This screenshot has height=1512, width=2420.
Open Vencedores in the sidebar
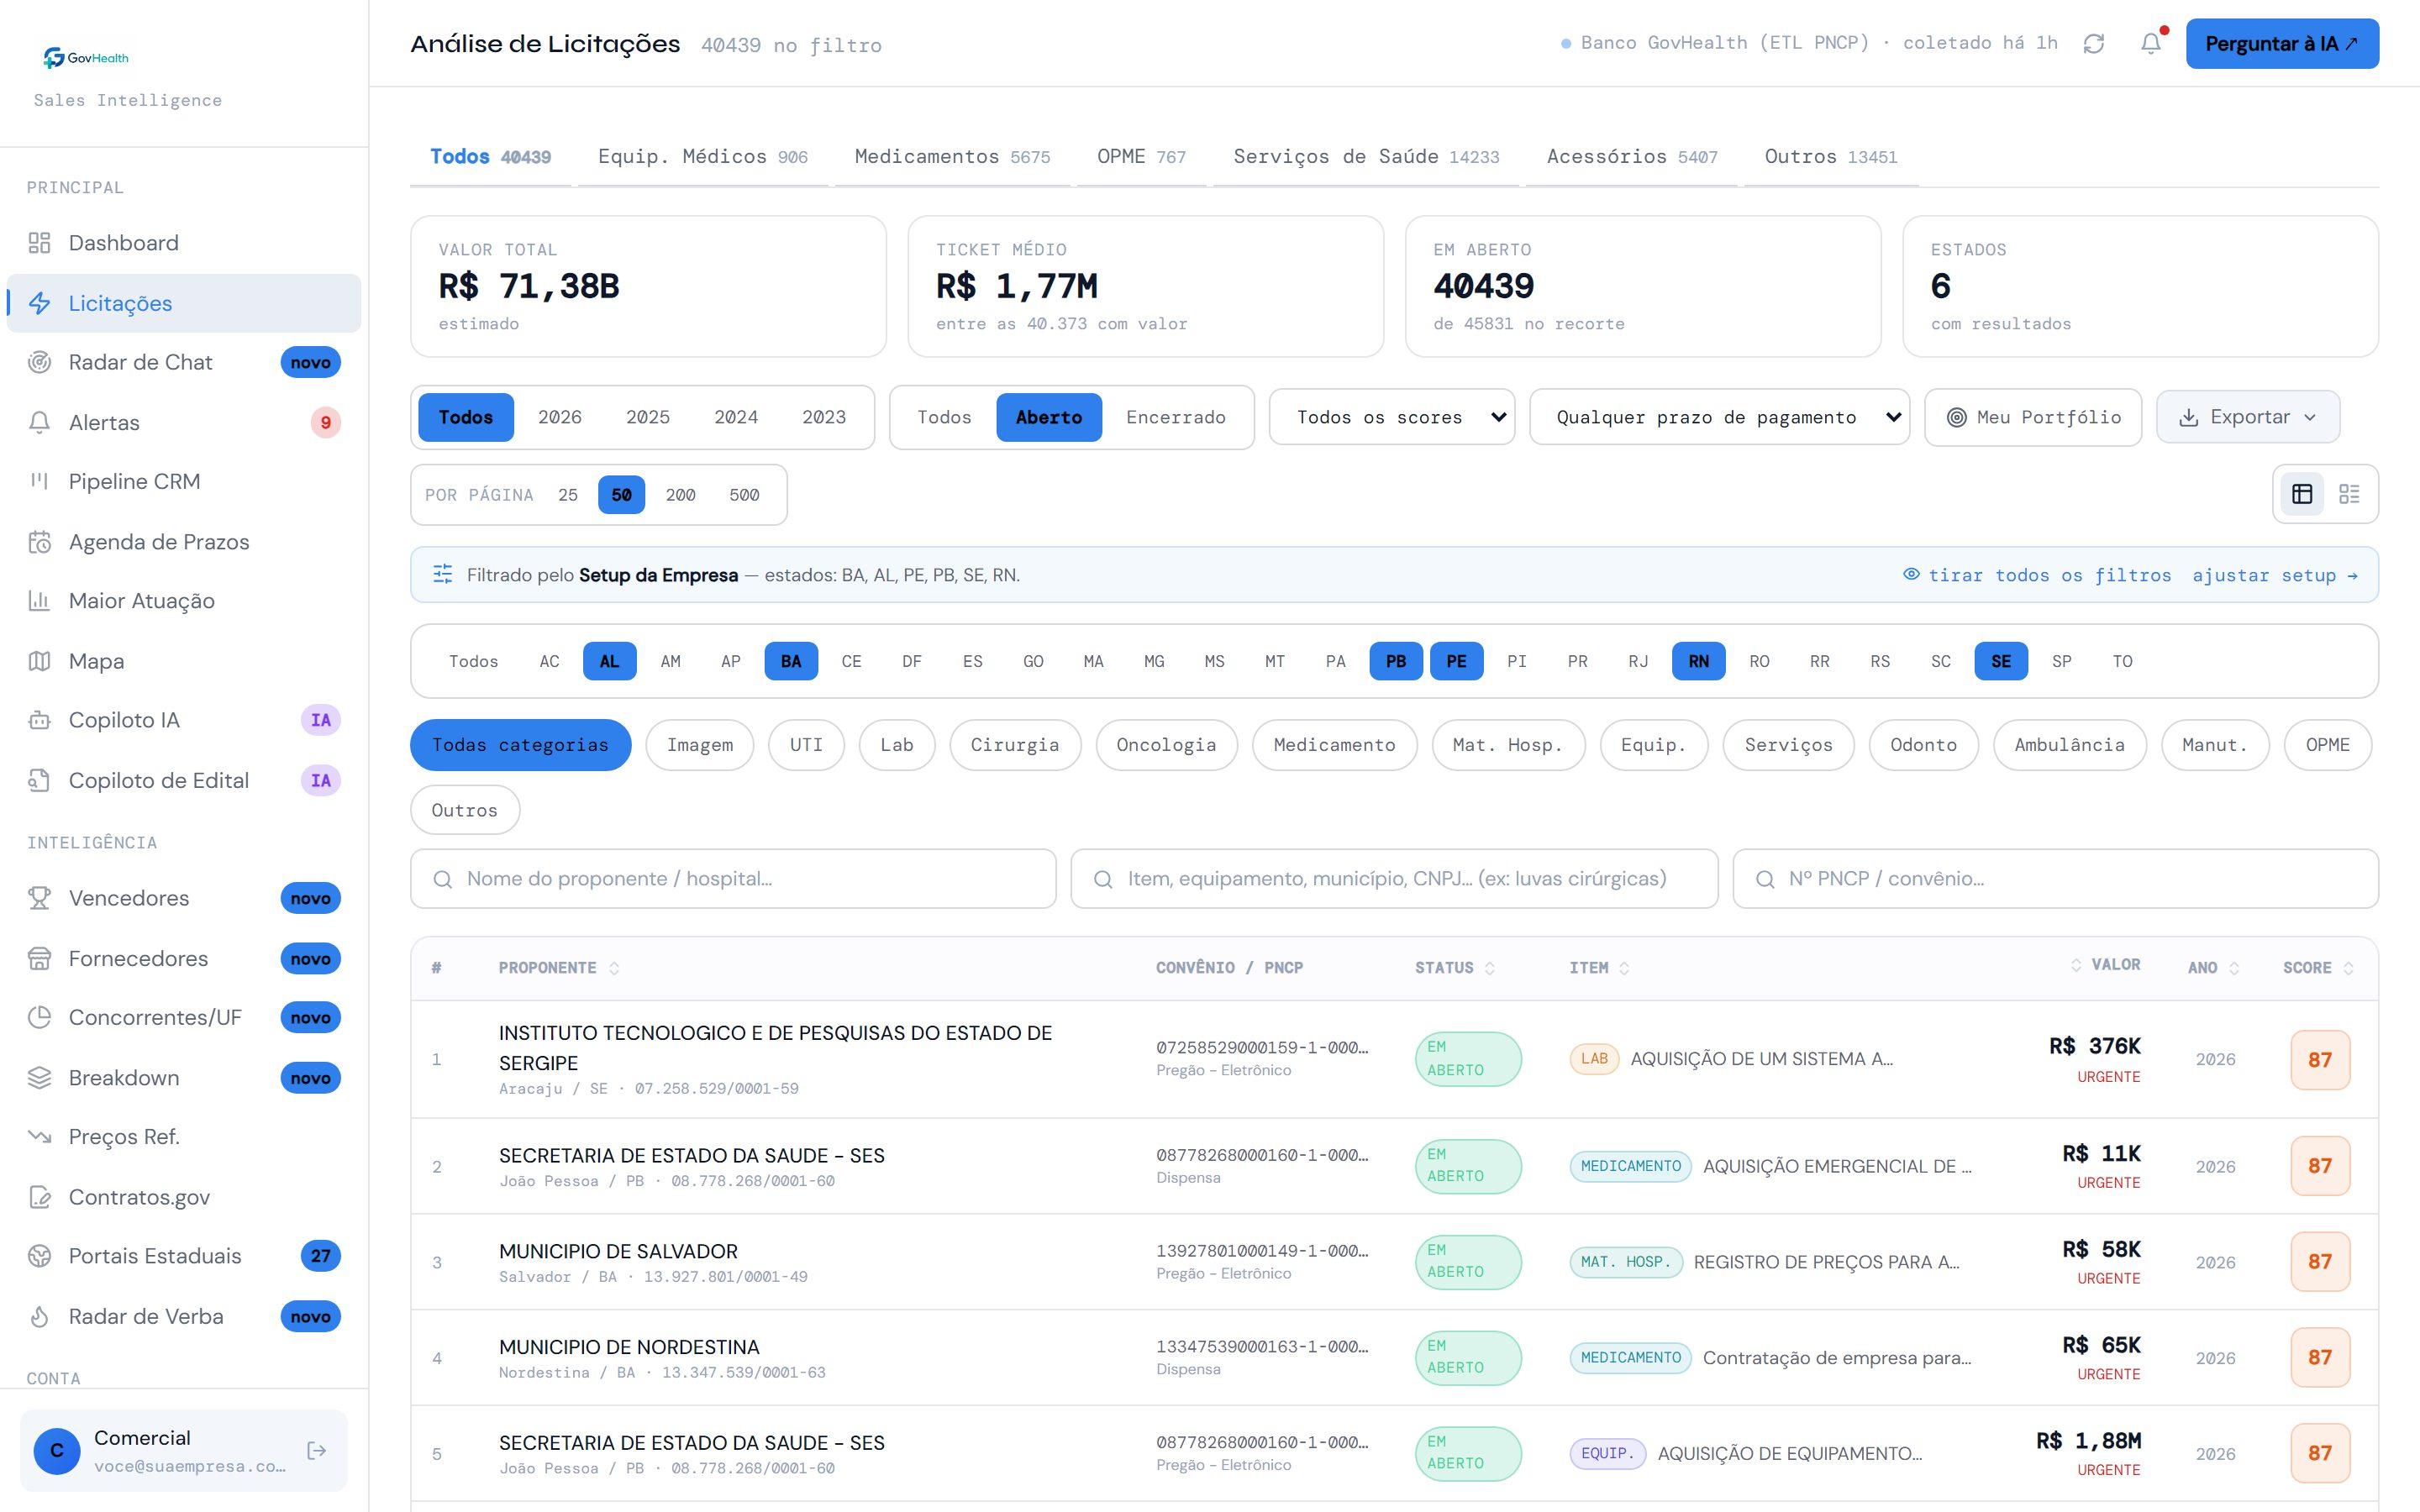pos(184,898)
